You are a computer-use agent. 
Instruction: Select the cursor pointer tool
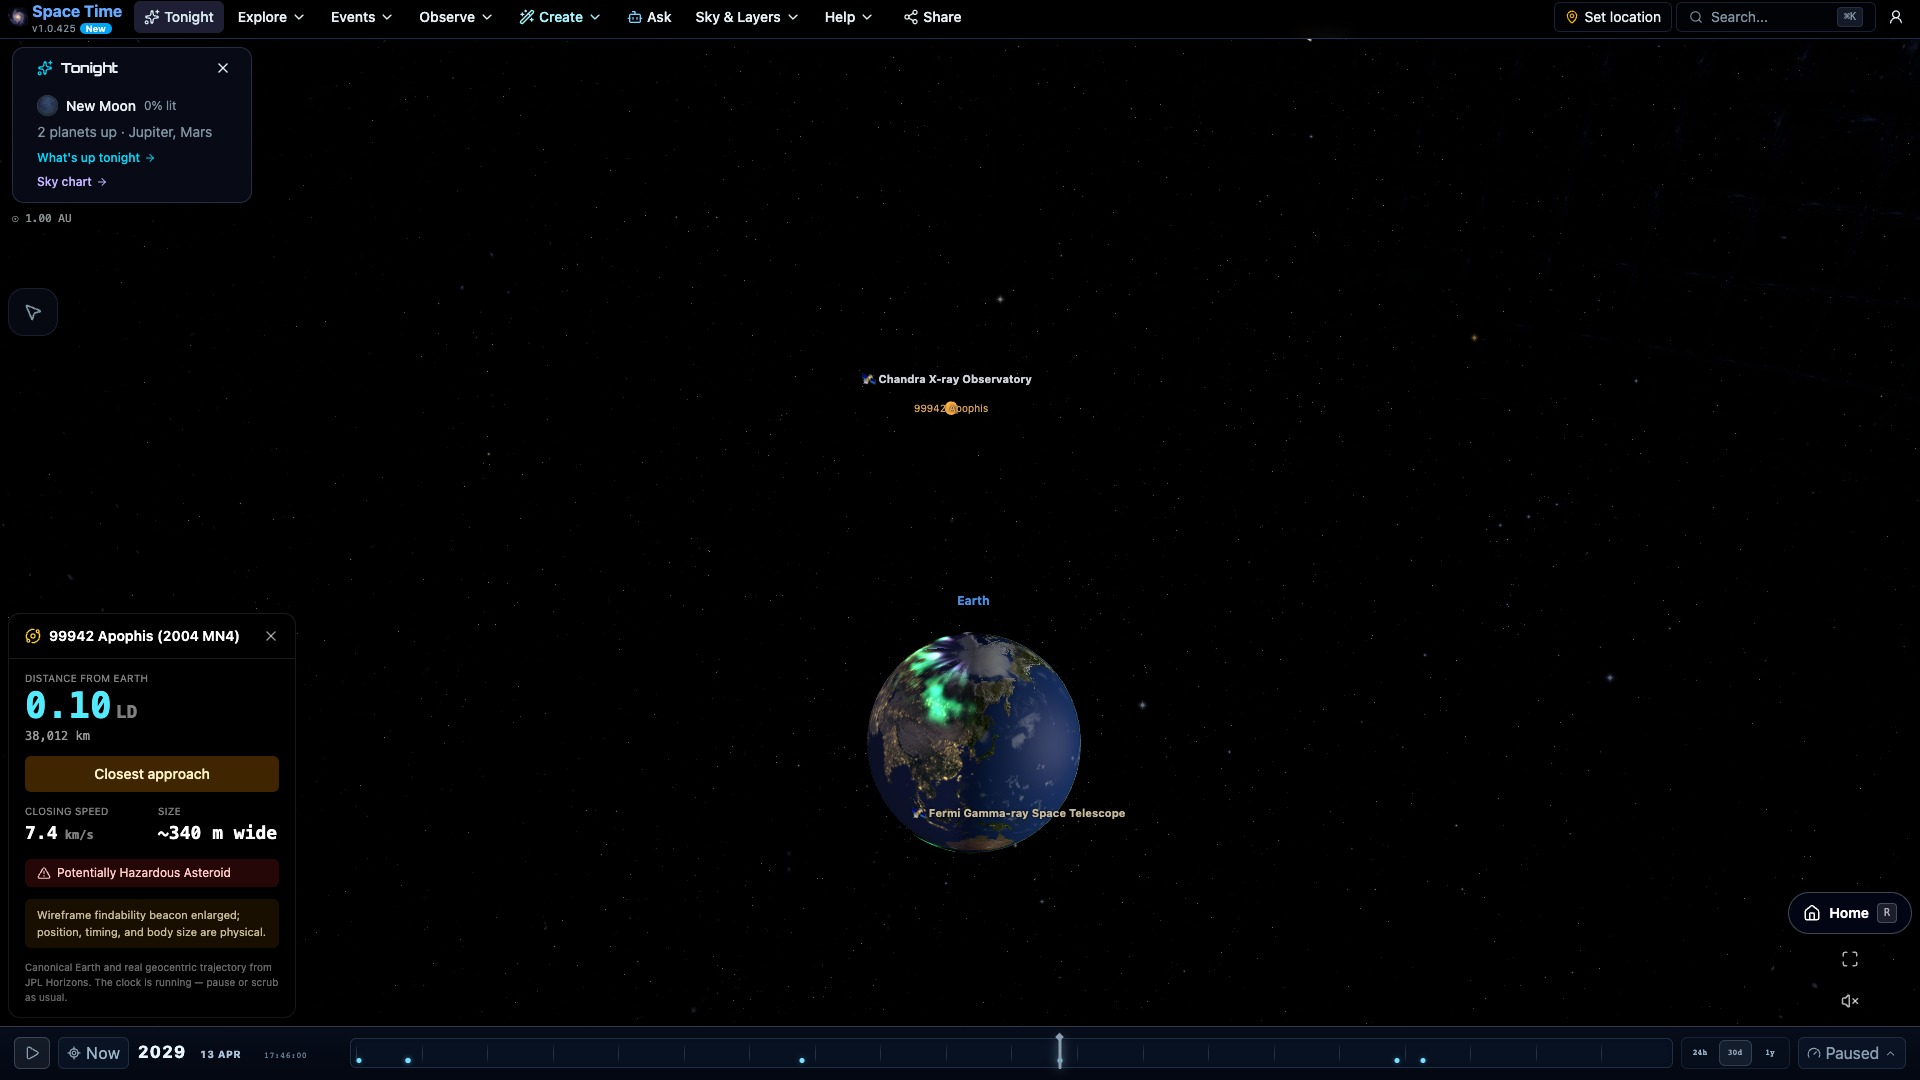click(x=33, y=313)
